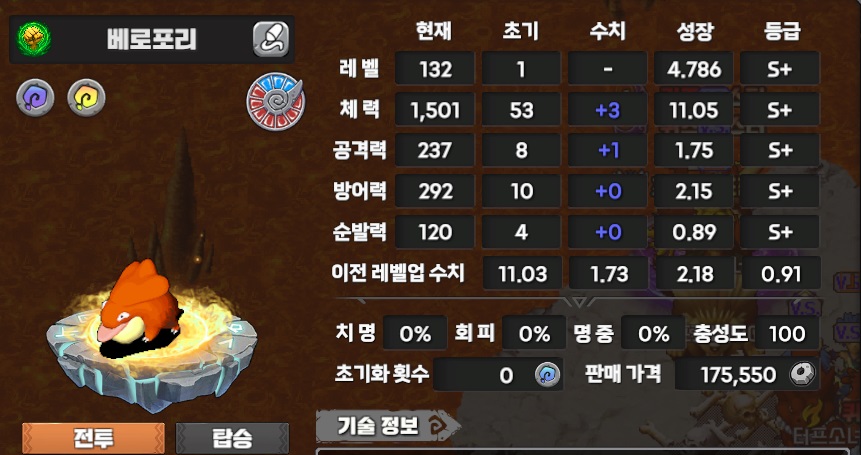Screen dimensions: 861x455
Task: Click the 판매 가격 value 175,550
Action: [x=739, y=374]
